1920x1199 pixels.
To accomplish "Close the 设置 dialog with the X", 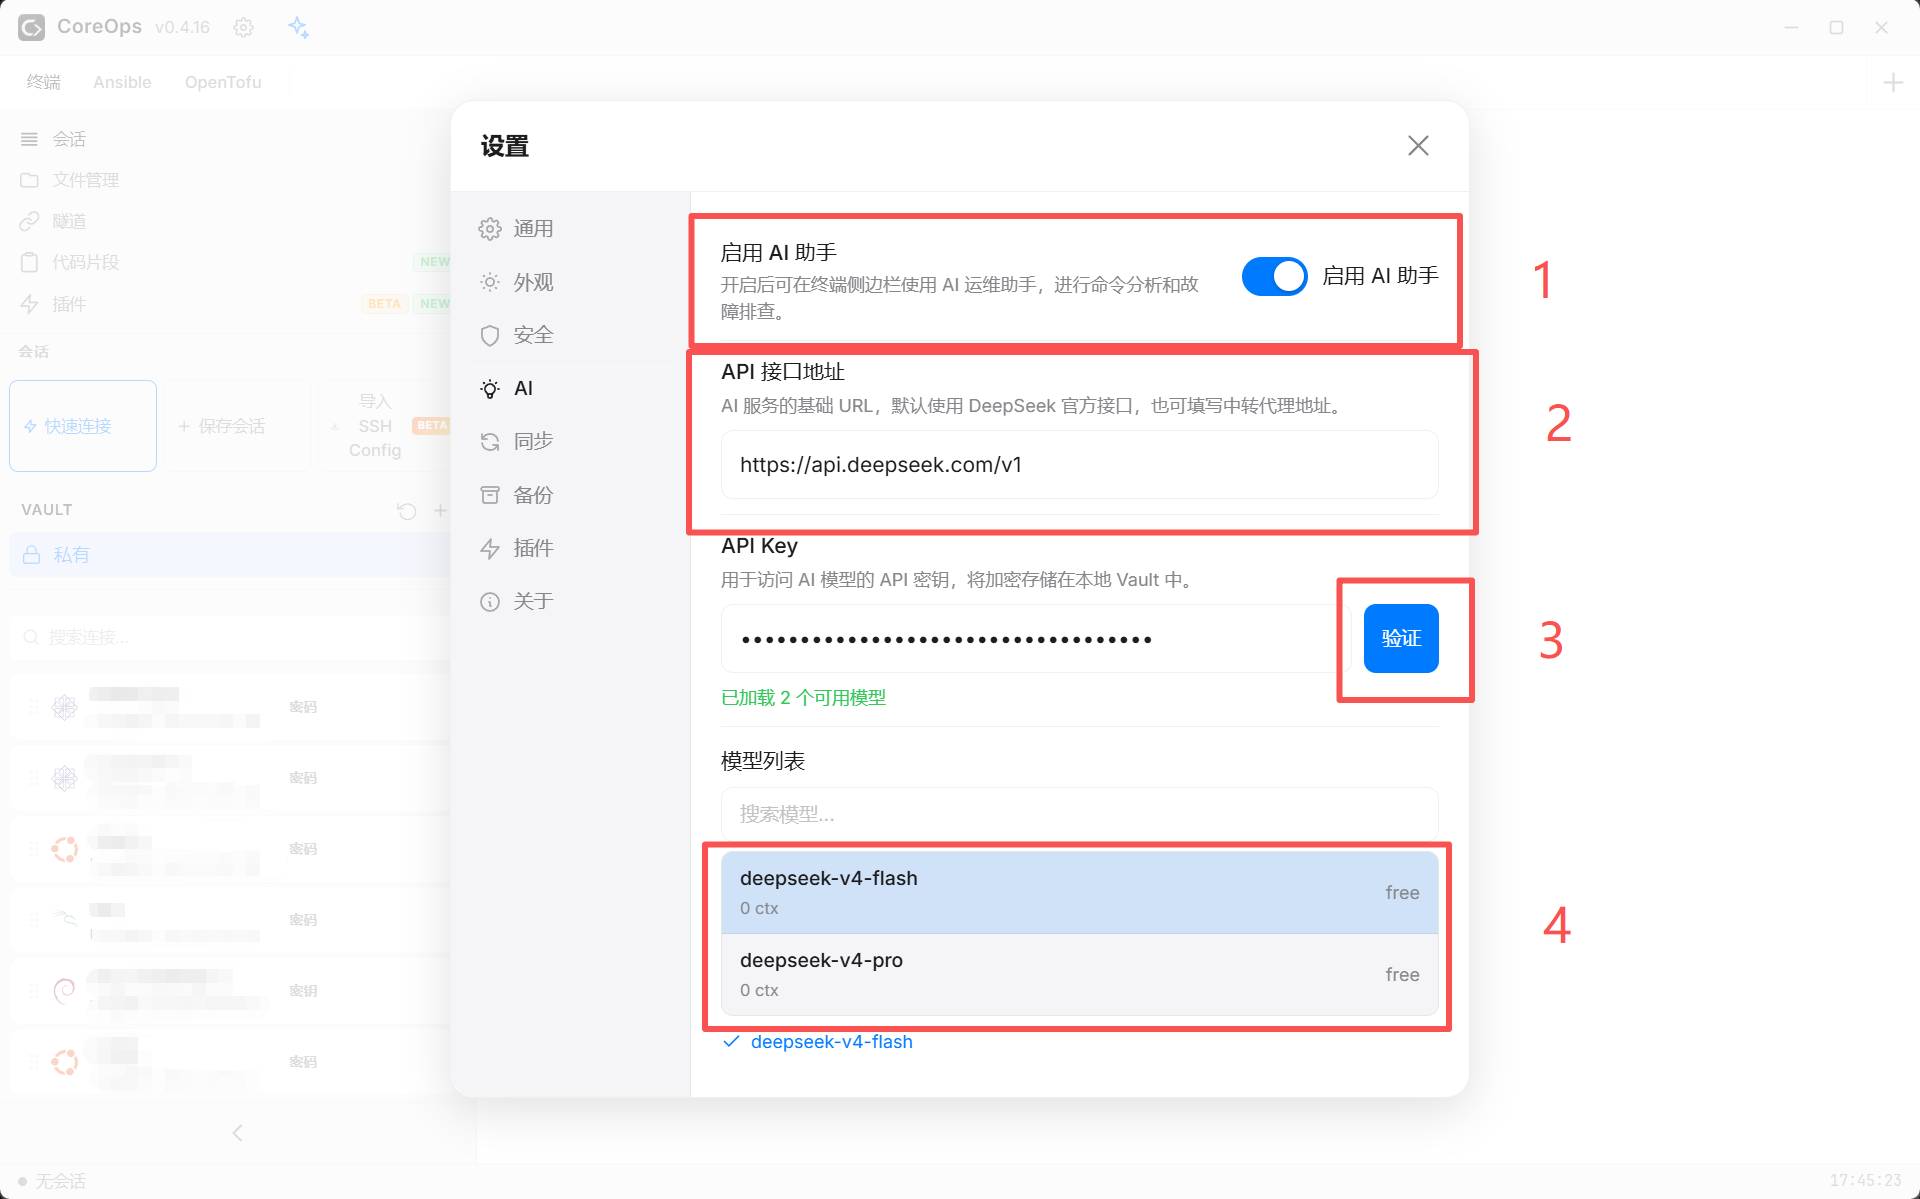I will point(1418,146).
